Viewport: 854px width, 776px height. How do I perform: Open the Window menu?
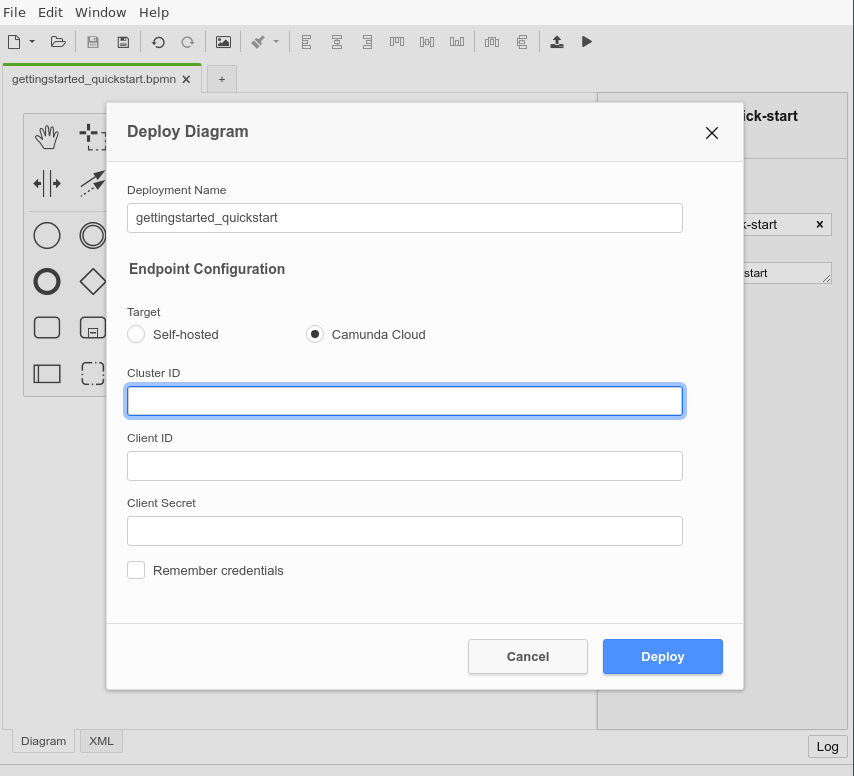click(x=100, y=13)
